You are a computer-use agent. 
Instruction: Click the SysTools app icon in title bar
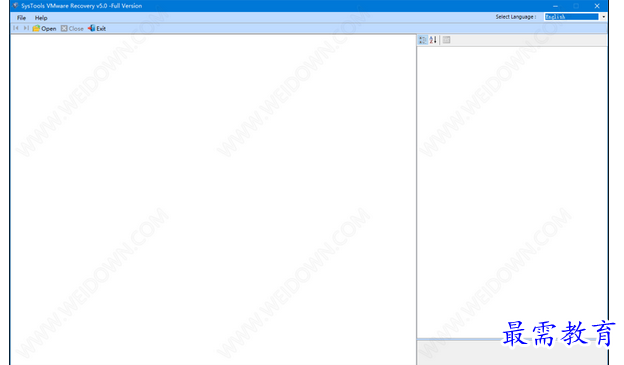(16, 6)
